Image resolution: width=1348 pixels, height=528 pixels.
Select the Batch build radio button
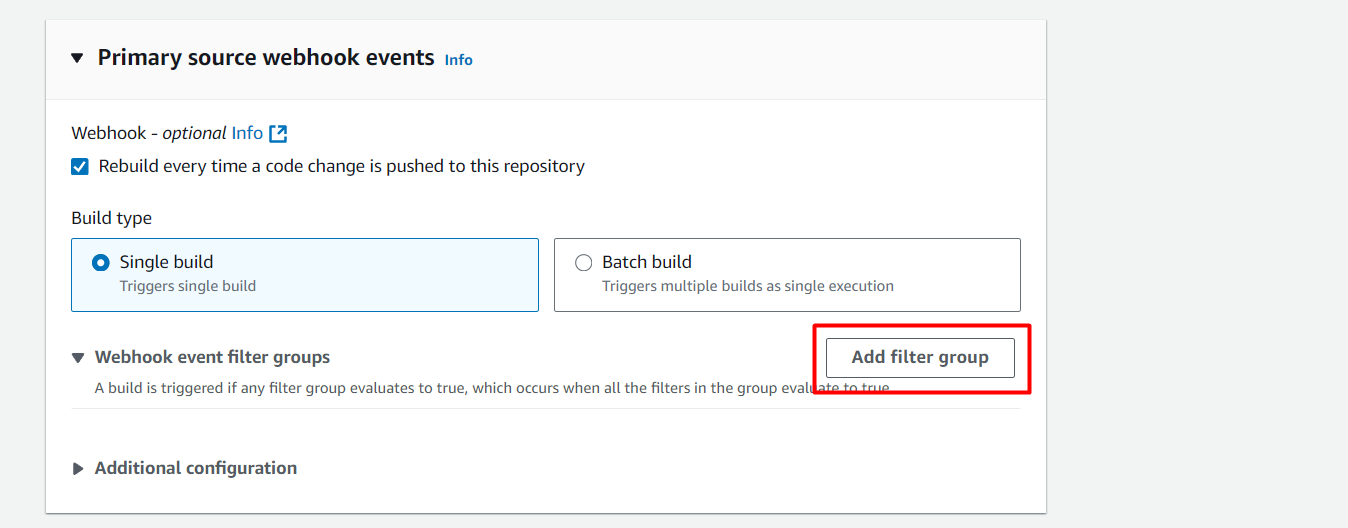[584, 263]
